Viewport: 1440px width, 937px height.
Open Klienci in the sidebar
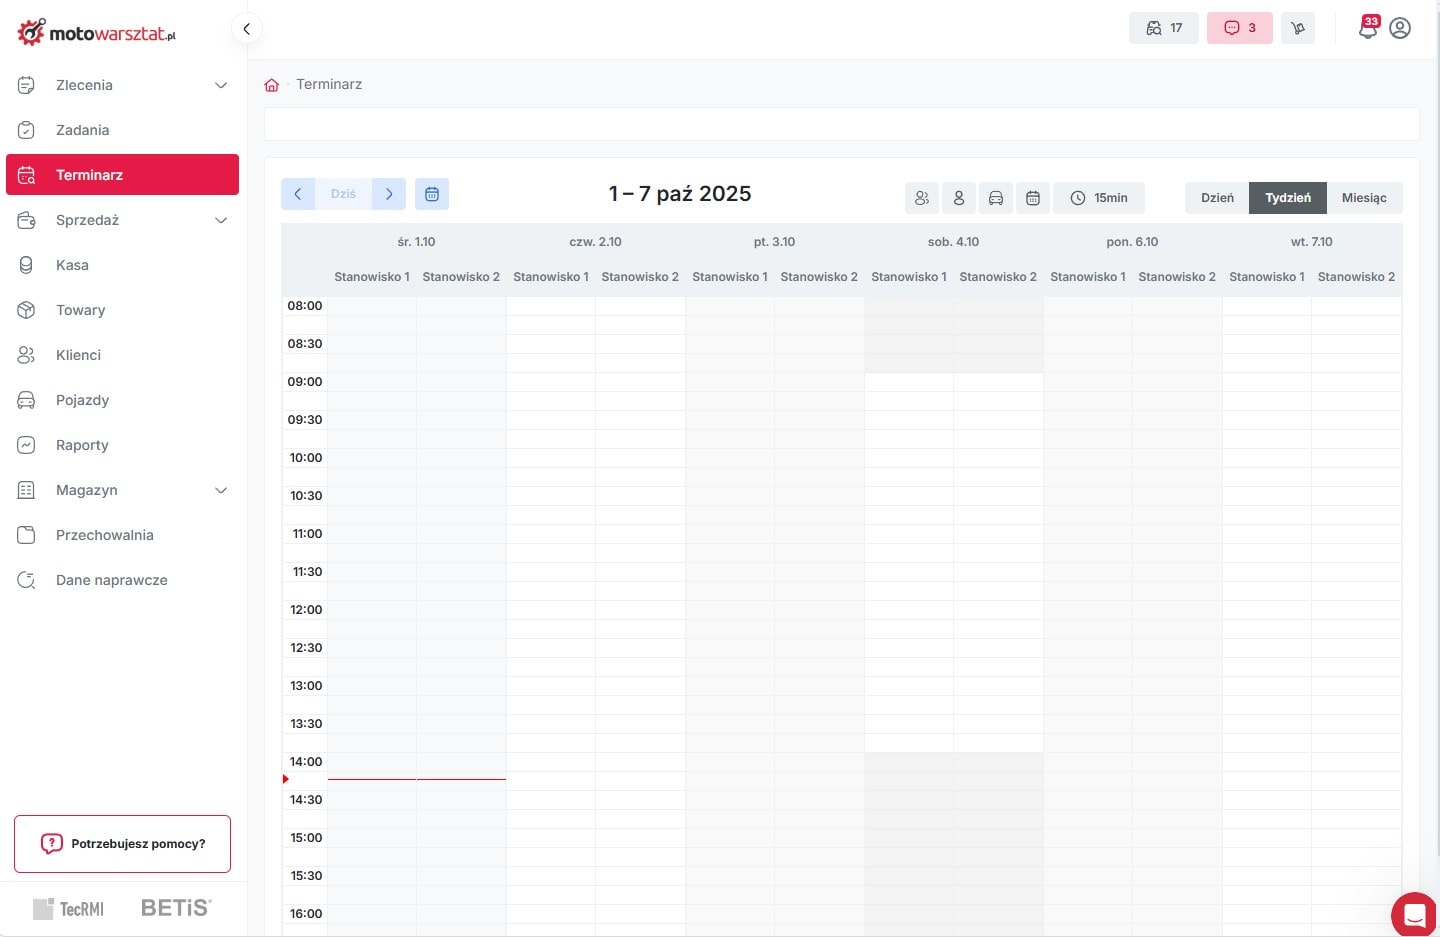pos(78,355)
